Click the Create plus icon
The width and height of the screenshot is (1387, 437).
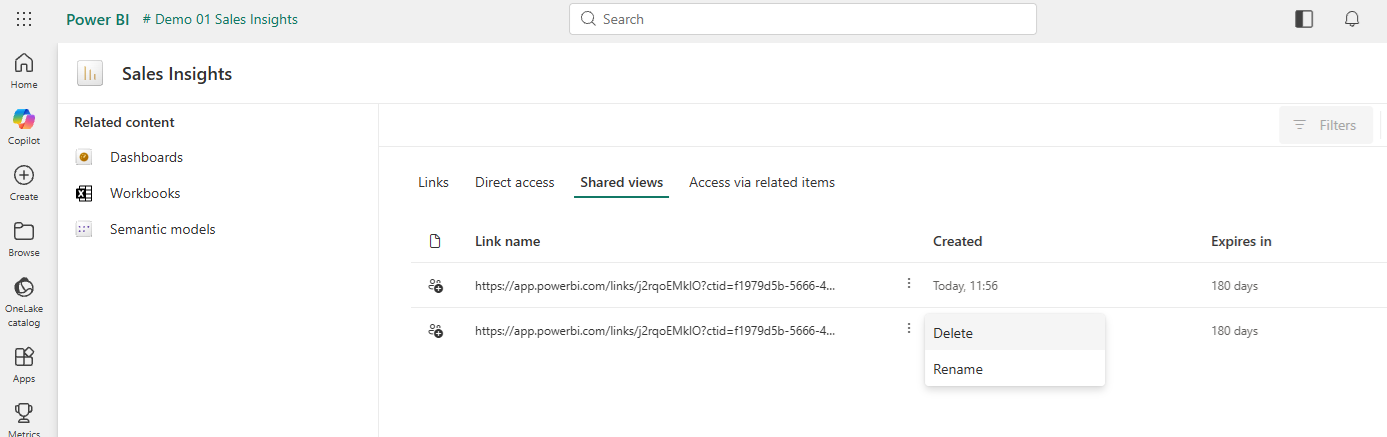click(x=24, y=183)
